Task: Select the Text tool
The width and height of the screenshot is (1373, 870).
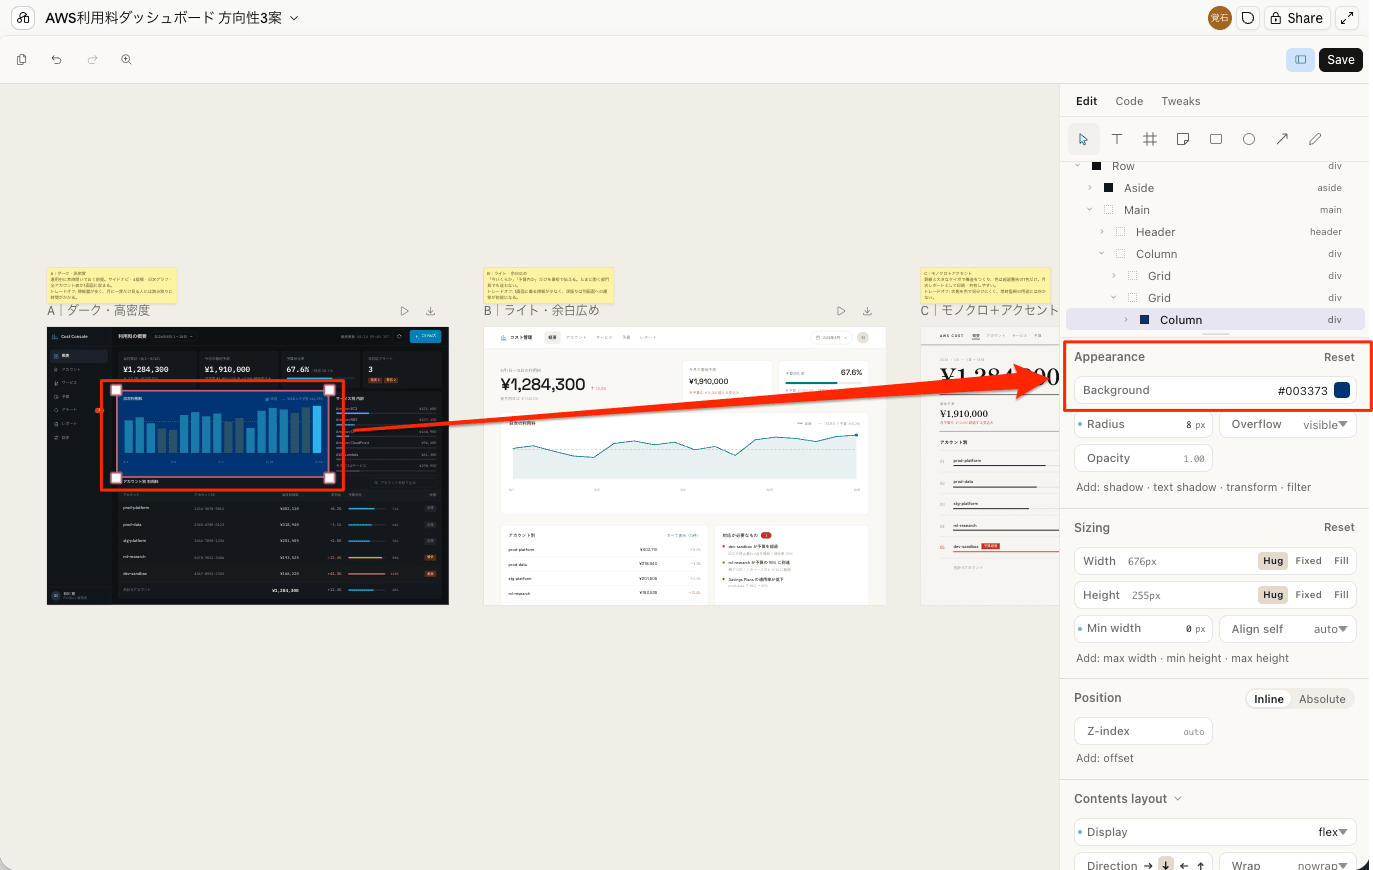Action: pyautogui.click(x=1117, y=139)
